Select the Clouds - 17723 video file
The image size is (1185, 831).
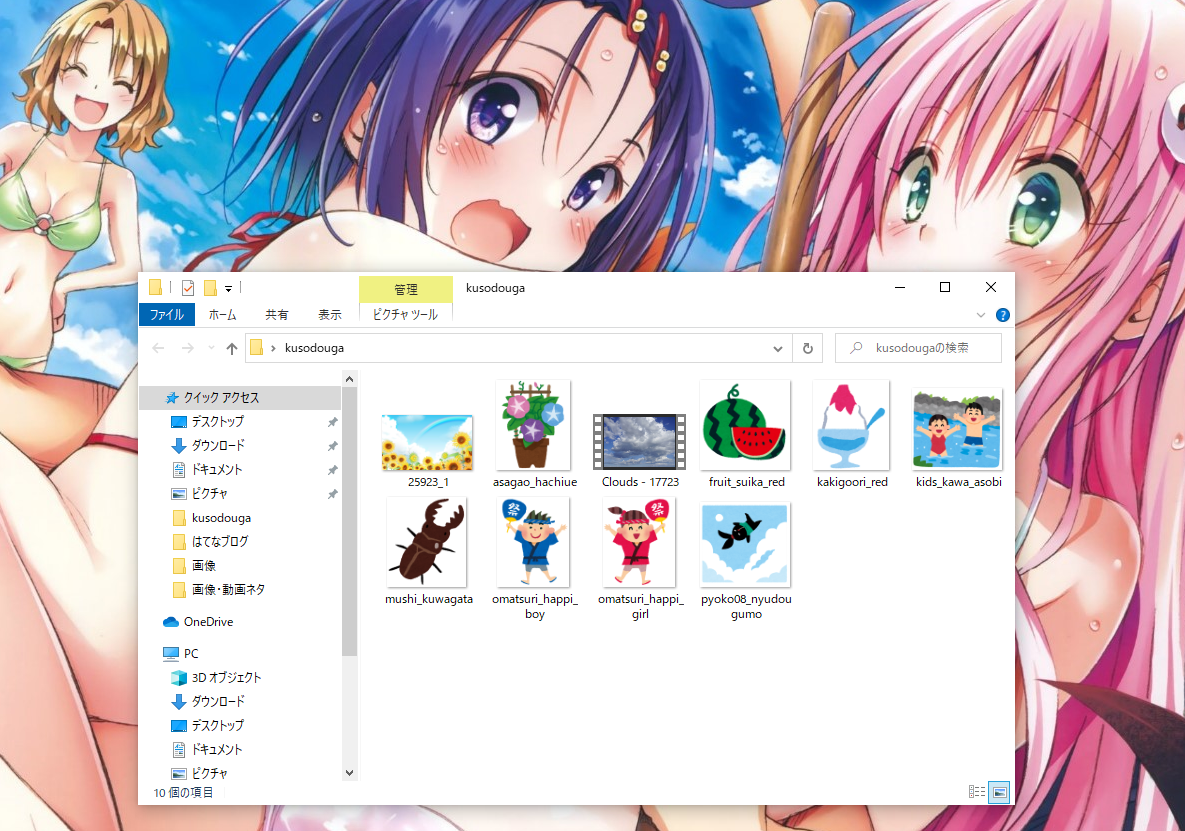pos(640,450)
